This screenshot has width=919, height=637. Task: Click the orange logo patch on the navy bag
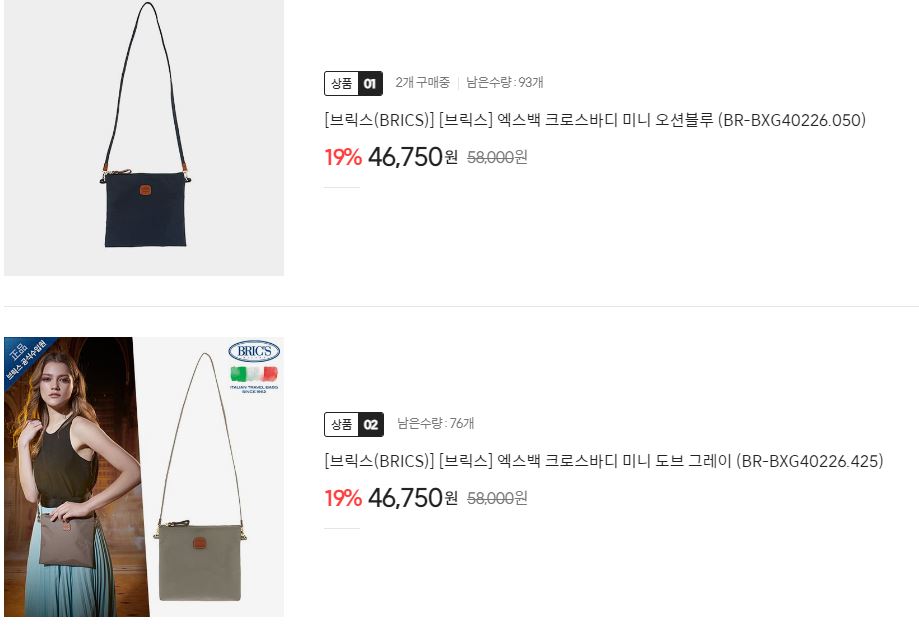(145, 190)
